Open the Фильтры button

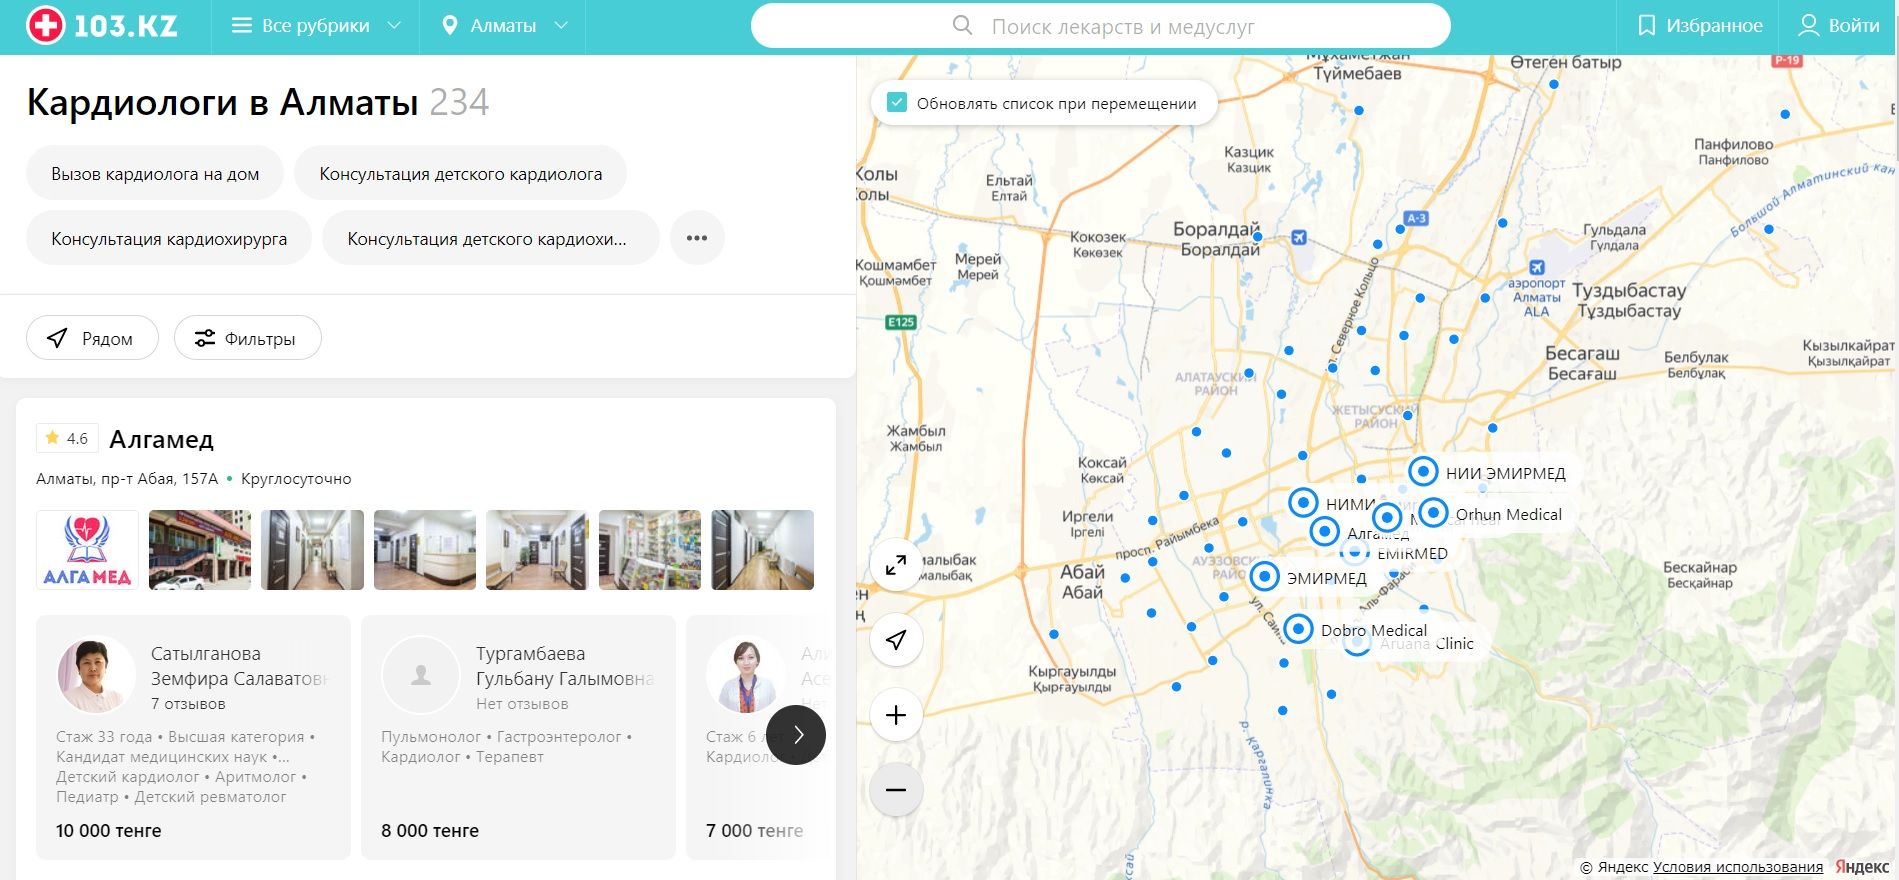(247, 338)
